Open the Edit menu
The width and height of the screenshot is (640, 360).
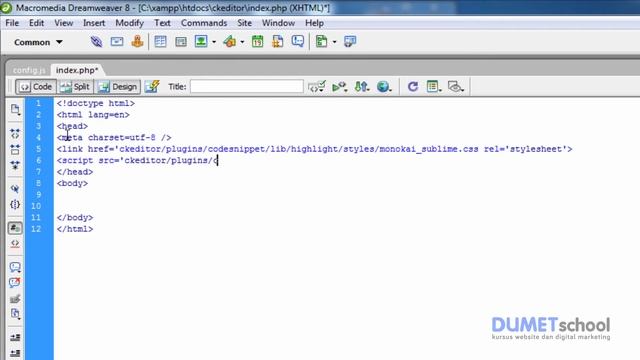pyautogui.click(x=36, y=23)
